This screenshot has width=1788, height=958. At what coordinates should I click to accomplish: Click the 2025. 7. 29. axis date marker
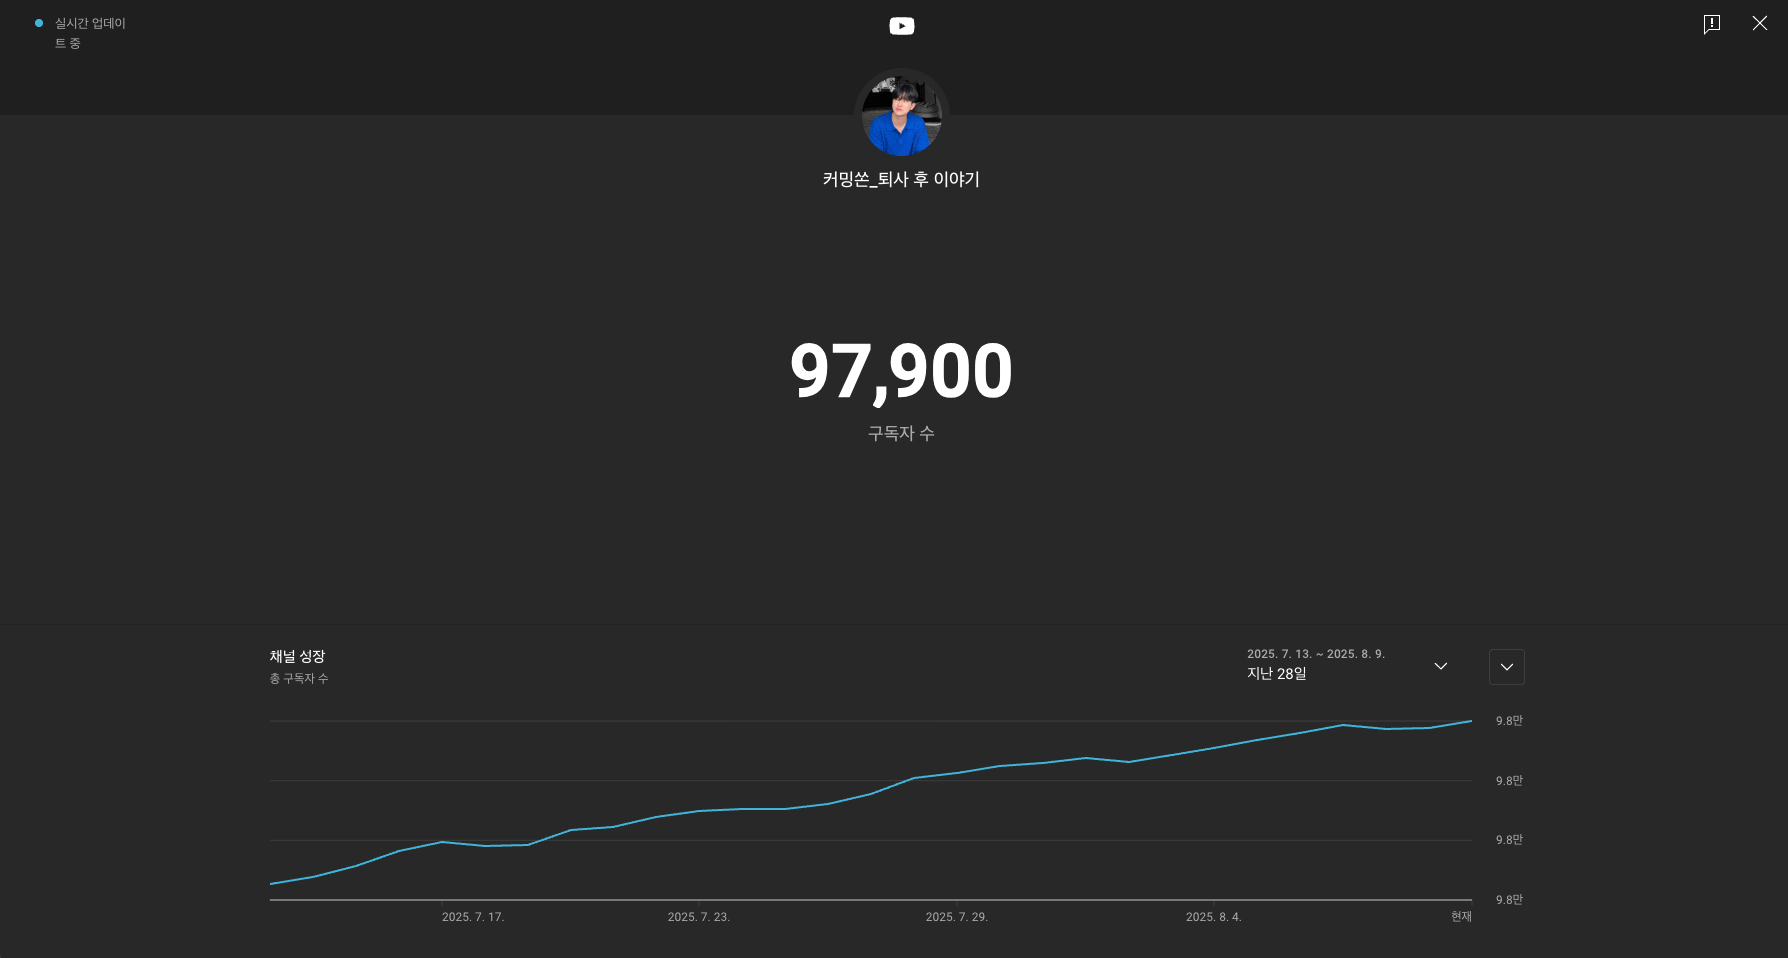tap(957, 917)
